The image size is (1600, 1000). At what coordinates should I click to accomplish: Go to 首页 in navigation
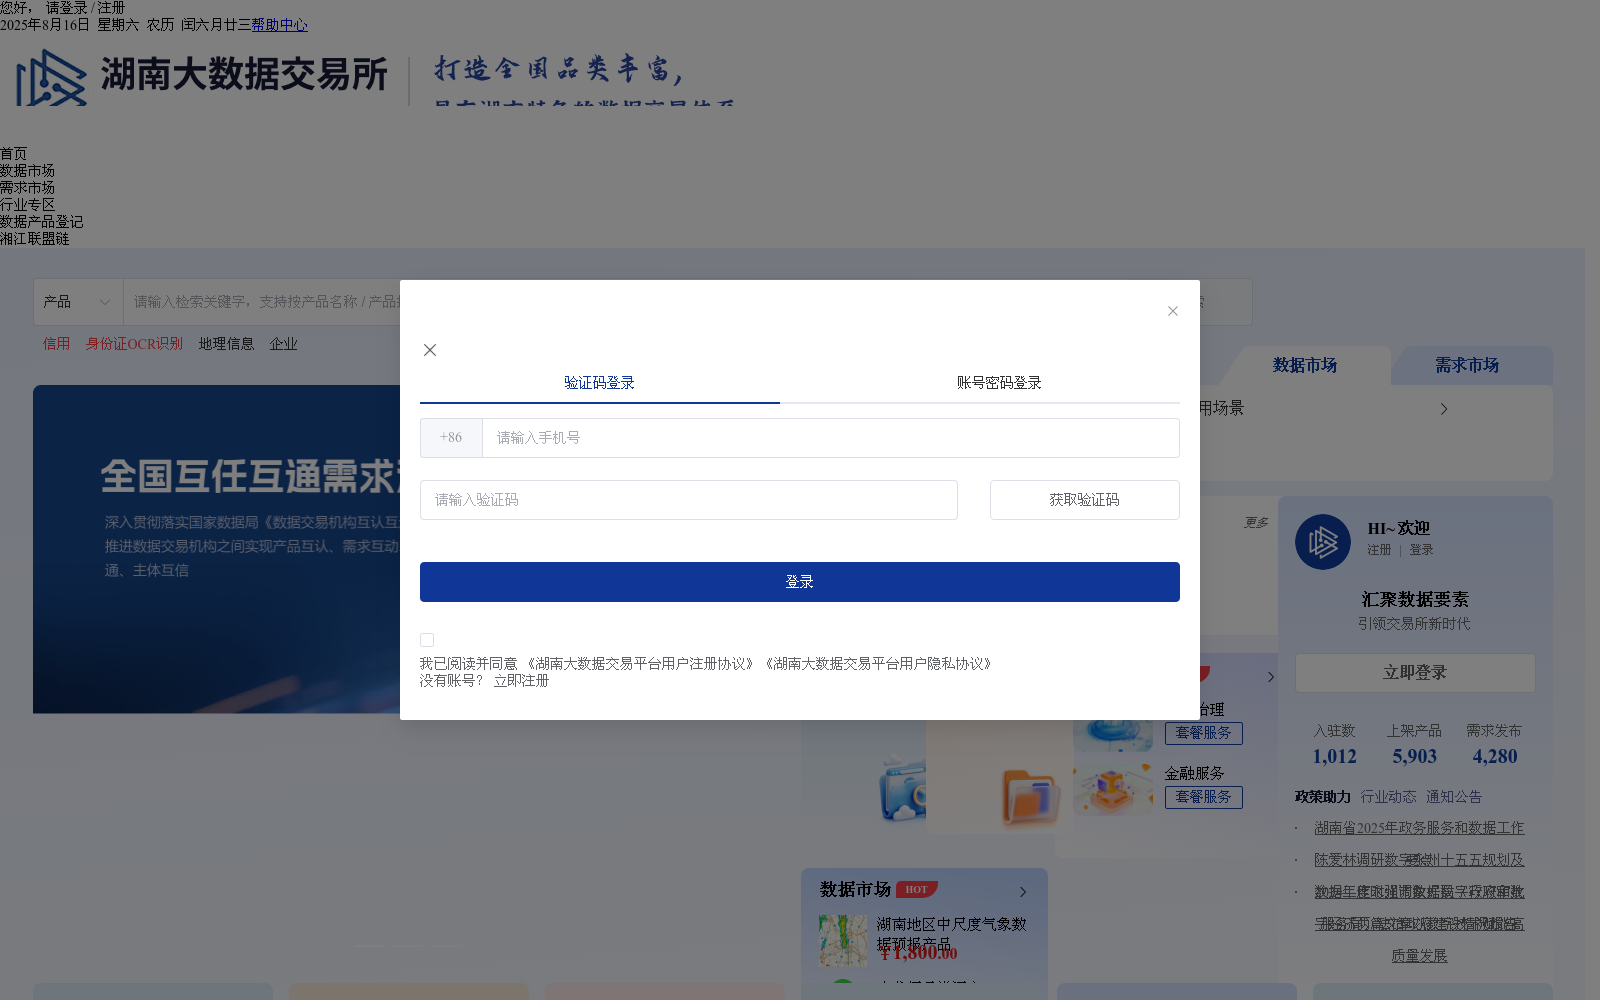point(14,154)
